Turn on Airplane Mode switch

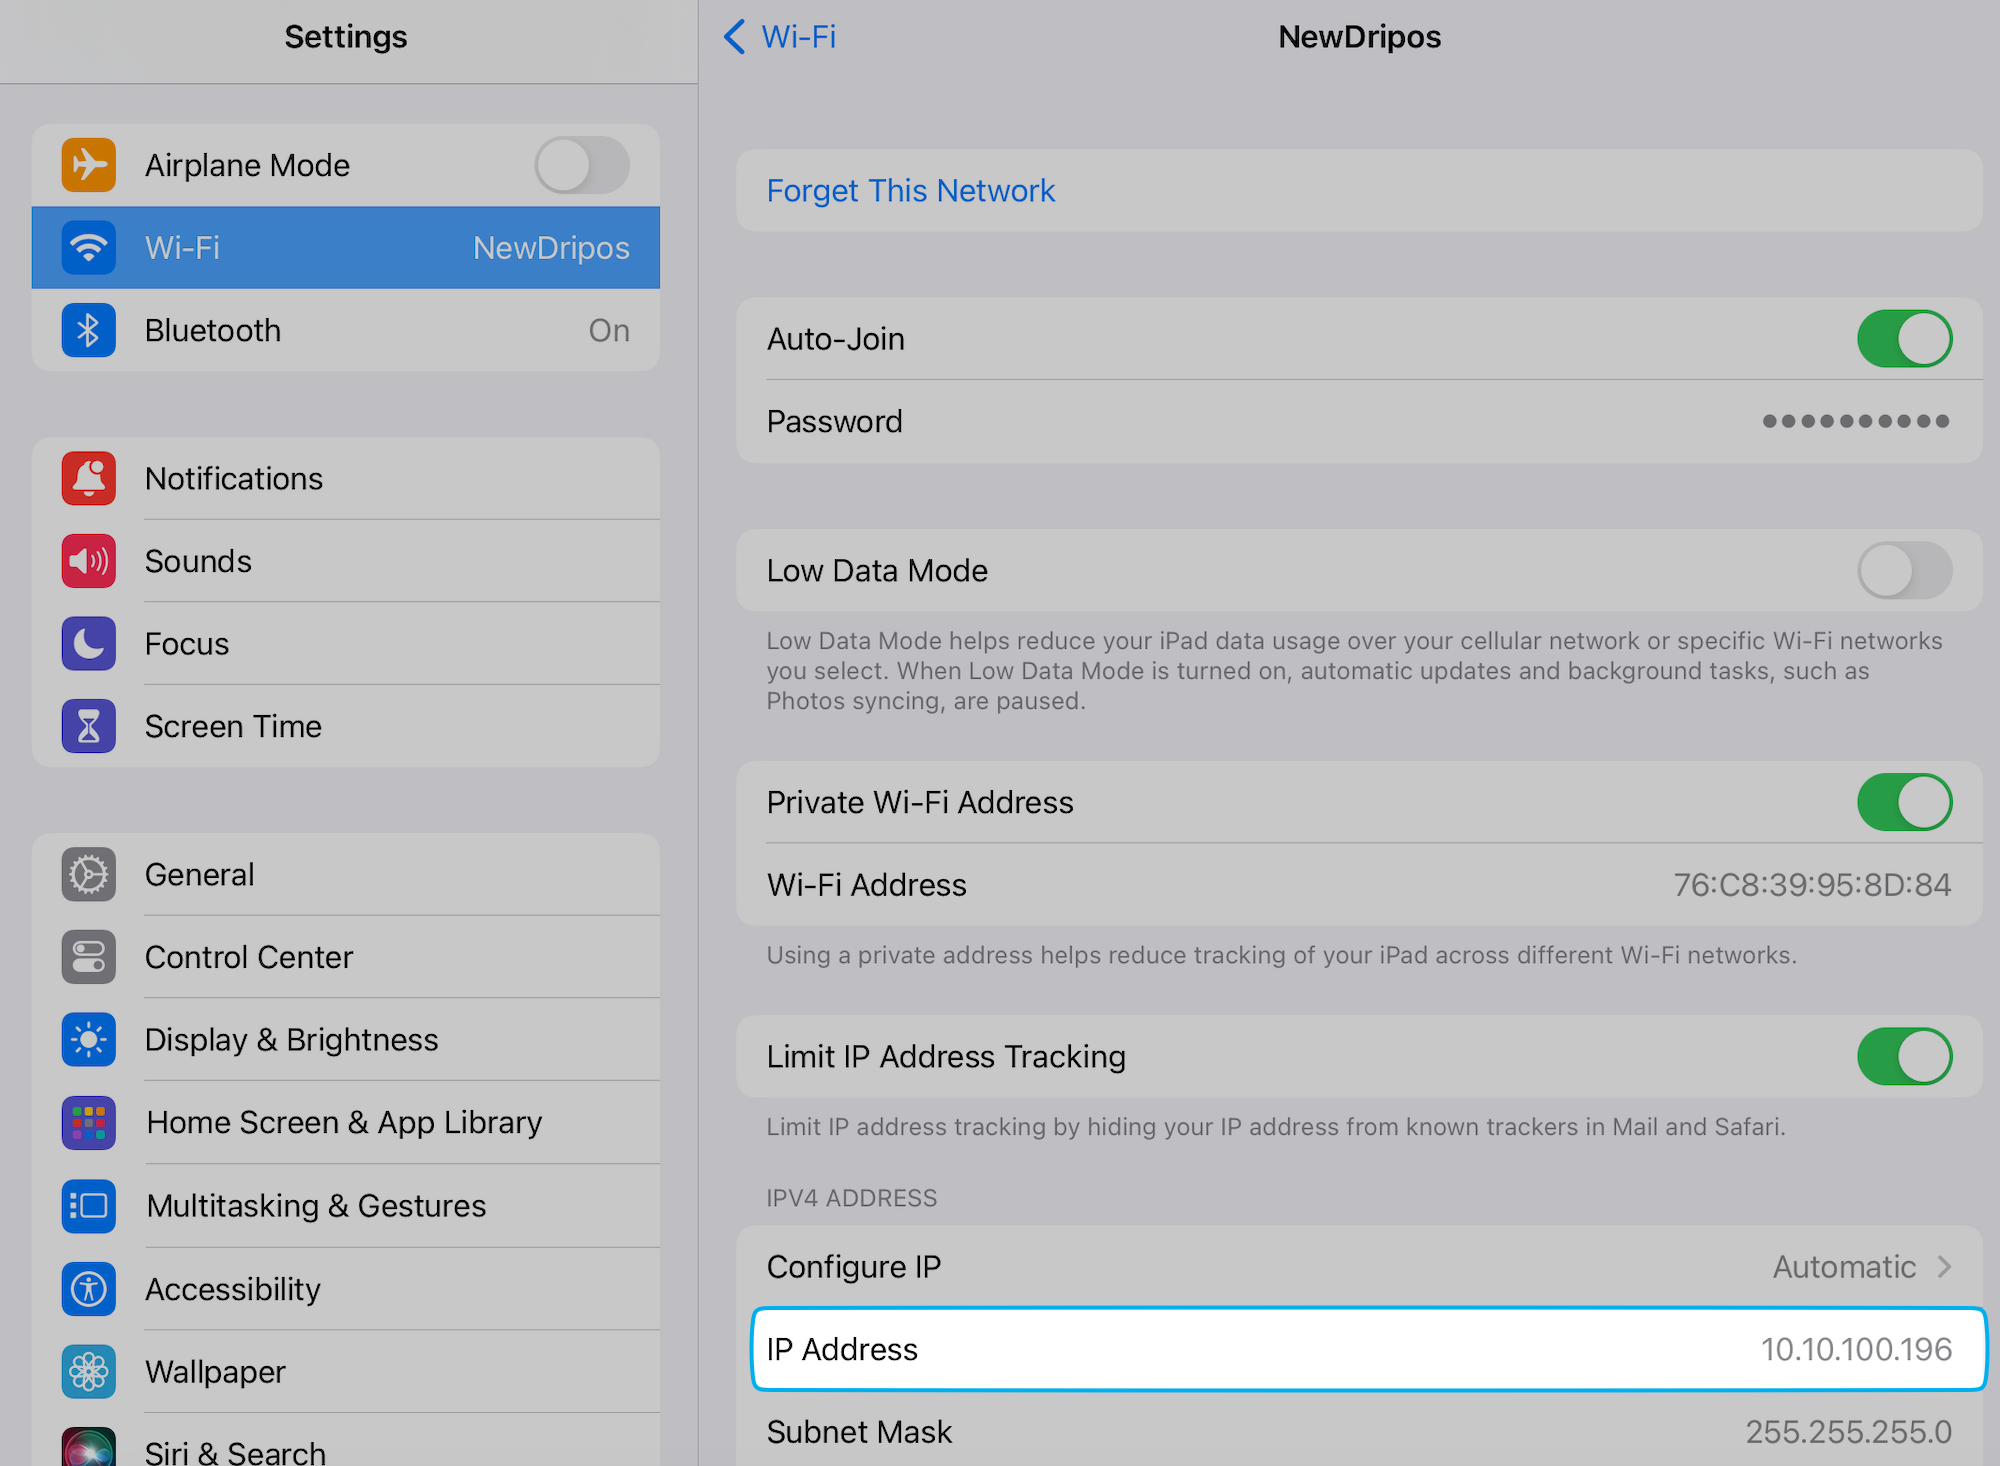coord(581,165)
